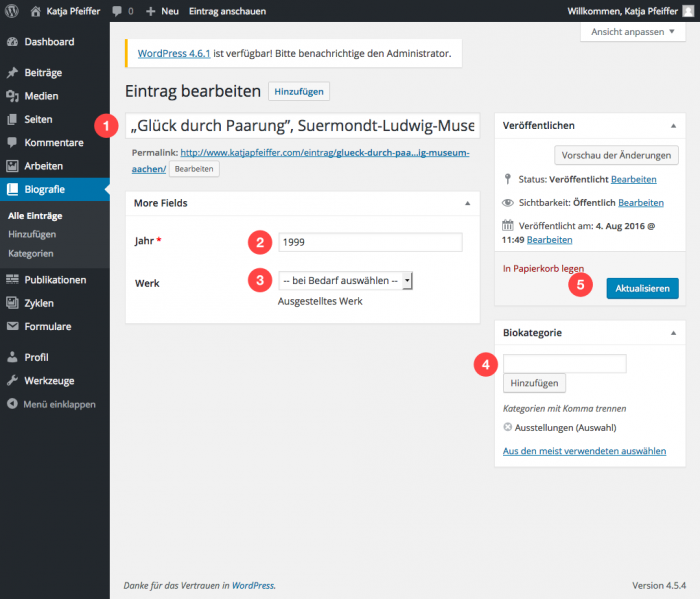Click the Biografie book icon
Image resolution: width=700 pixels, height=599 pixels.
click(x=12, y=189)
